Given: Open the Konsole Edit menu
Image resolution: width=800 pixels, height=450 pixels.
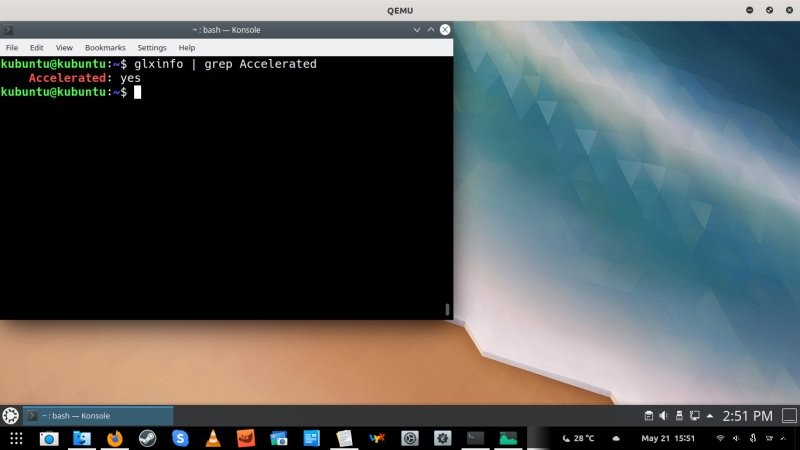Looking at the screenshot, I should 36,47.
